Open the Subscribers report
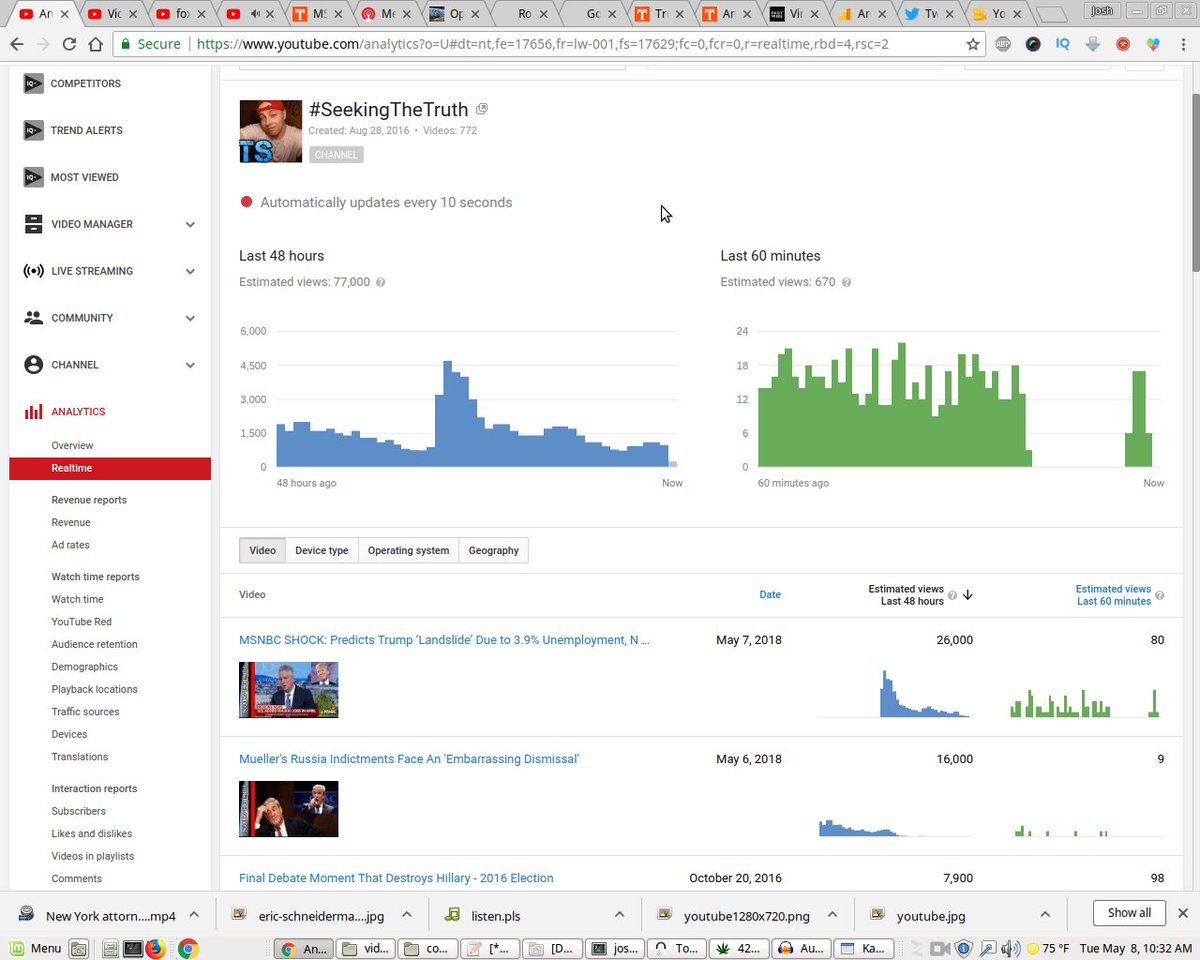1200x960 pixels. point(78,811)
